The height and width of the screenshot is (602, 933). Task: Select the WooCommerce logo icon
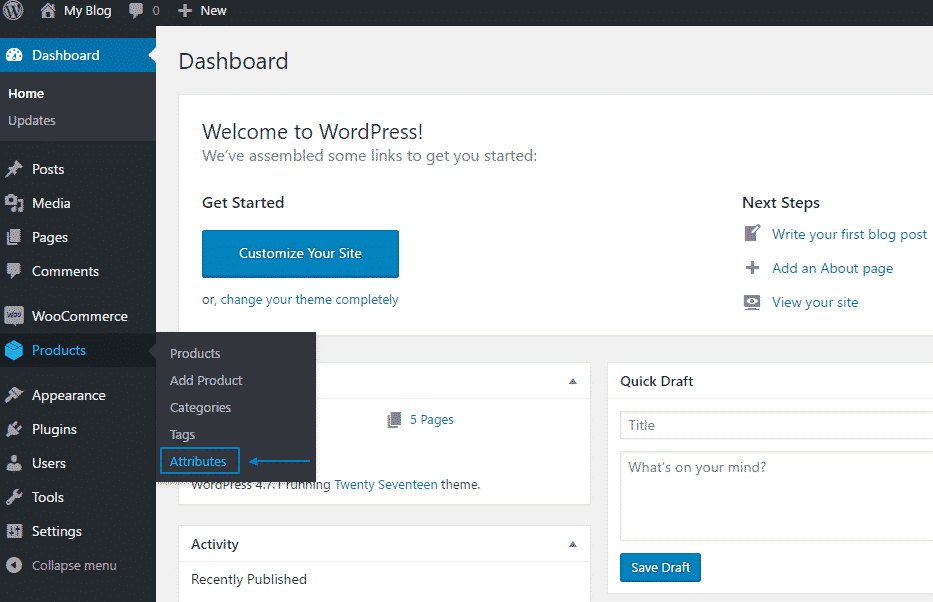[14, 316]
